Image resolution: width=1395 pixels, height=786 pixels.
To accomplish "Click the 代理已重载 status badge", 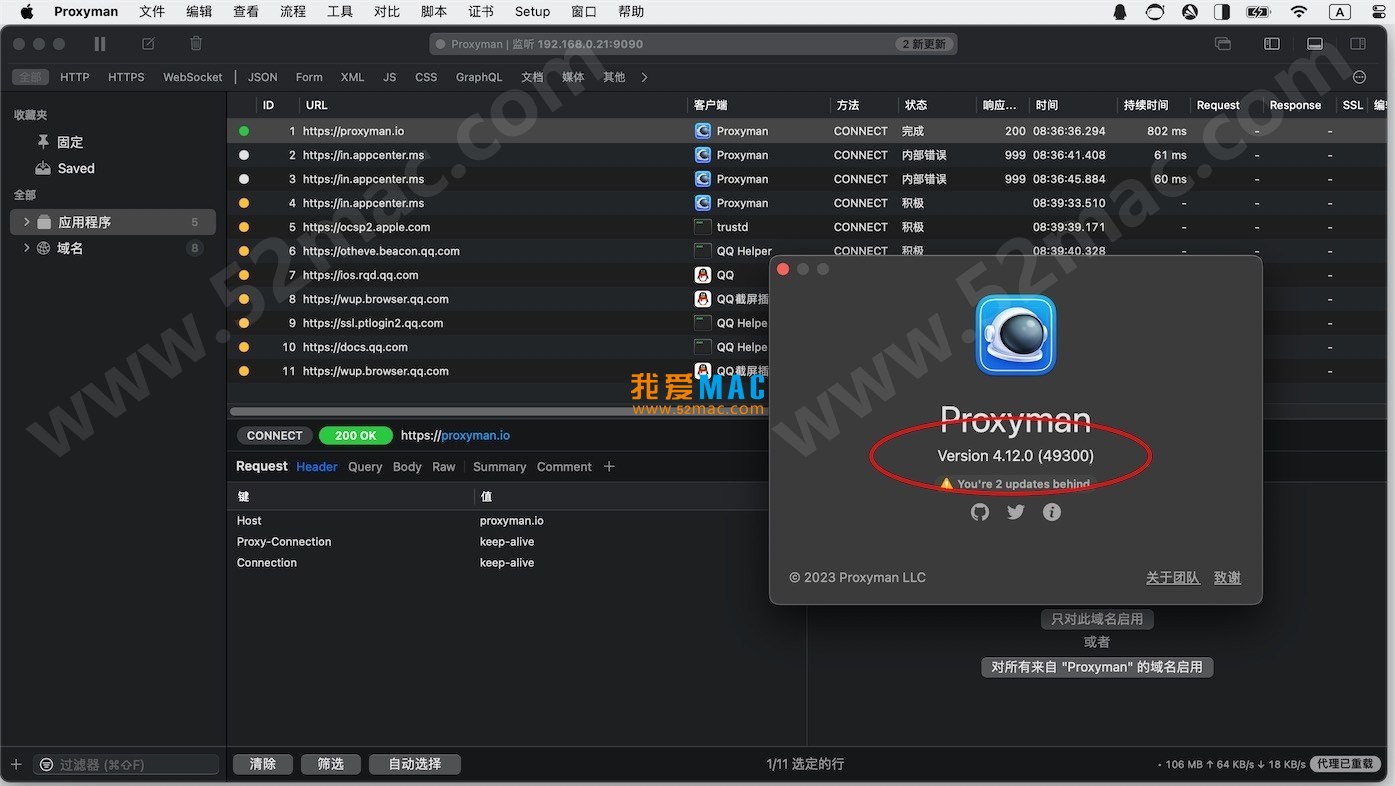I will click(1345, 764).
